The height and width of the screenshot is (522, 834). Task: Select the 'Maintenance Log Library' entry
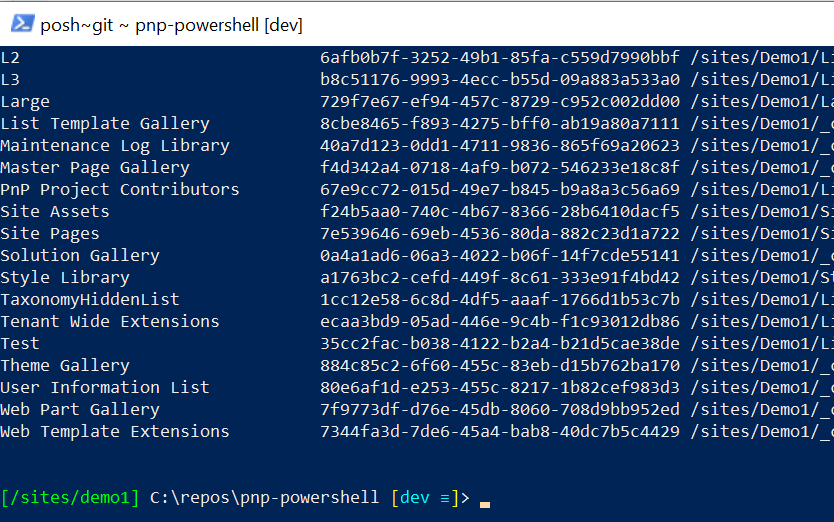point(115,146)
